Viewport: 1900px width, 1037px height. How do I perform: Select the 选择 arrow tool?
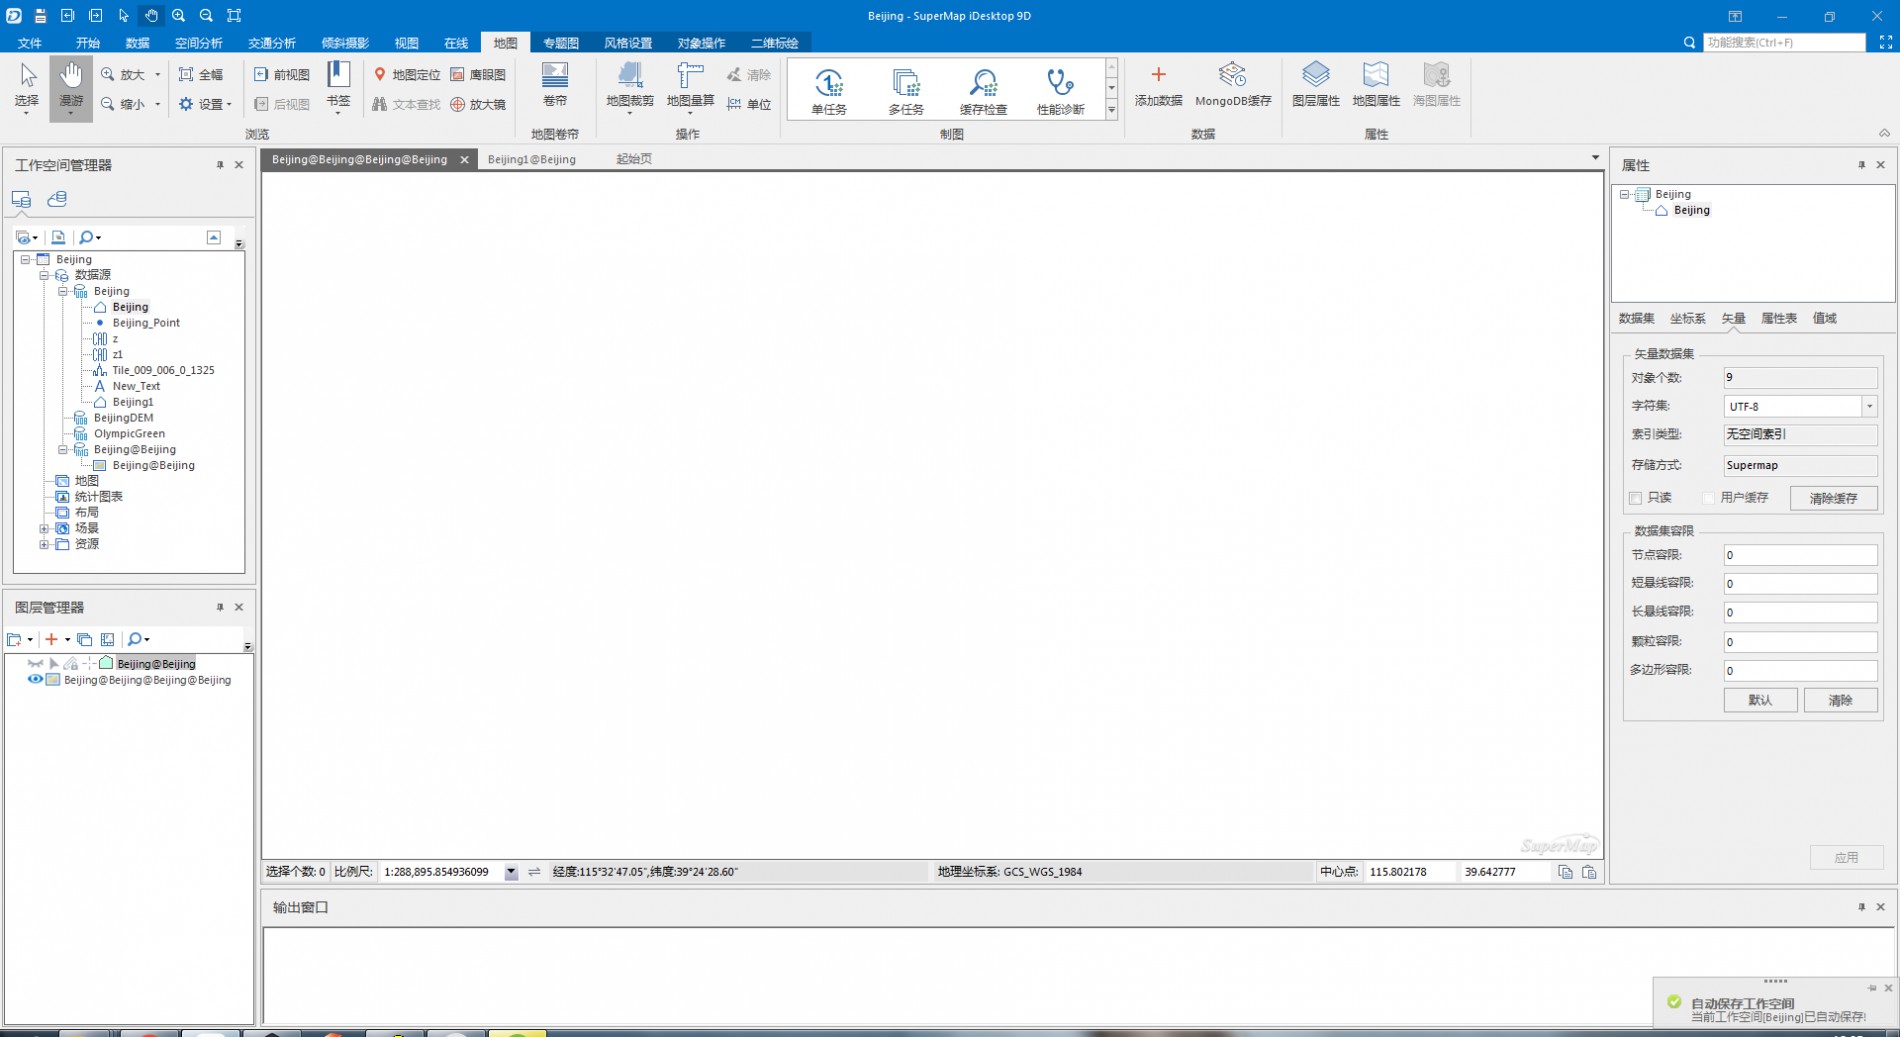pyautogui.click(x=27, y=87)
